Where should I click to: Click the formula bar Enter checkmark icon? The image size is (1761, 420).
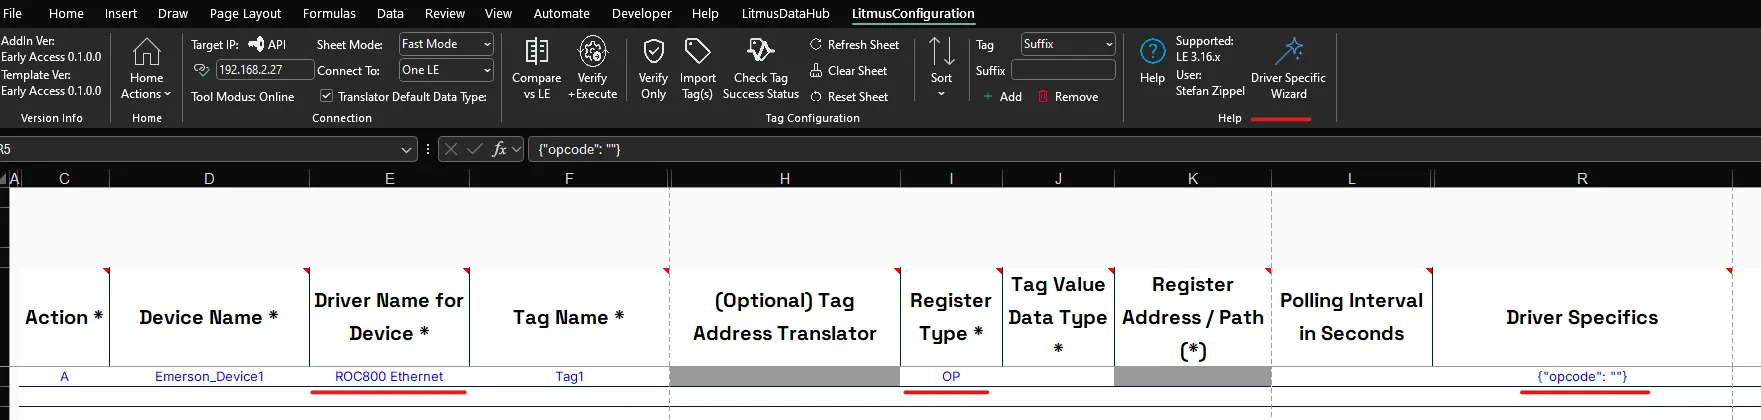coord(475,149)
